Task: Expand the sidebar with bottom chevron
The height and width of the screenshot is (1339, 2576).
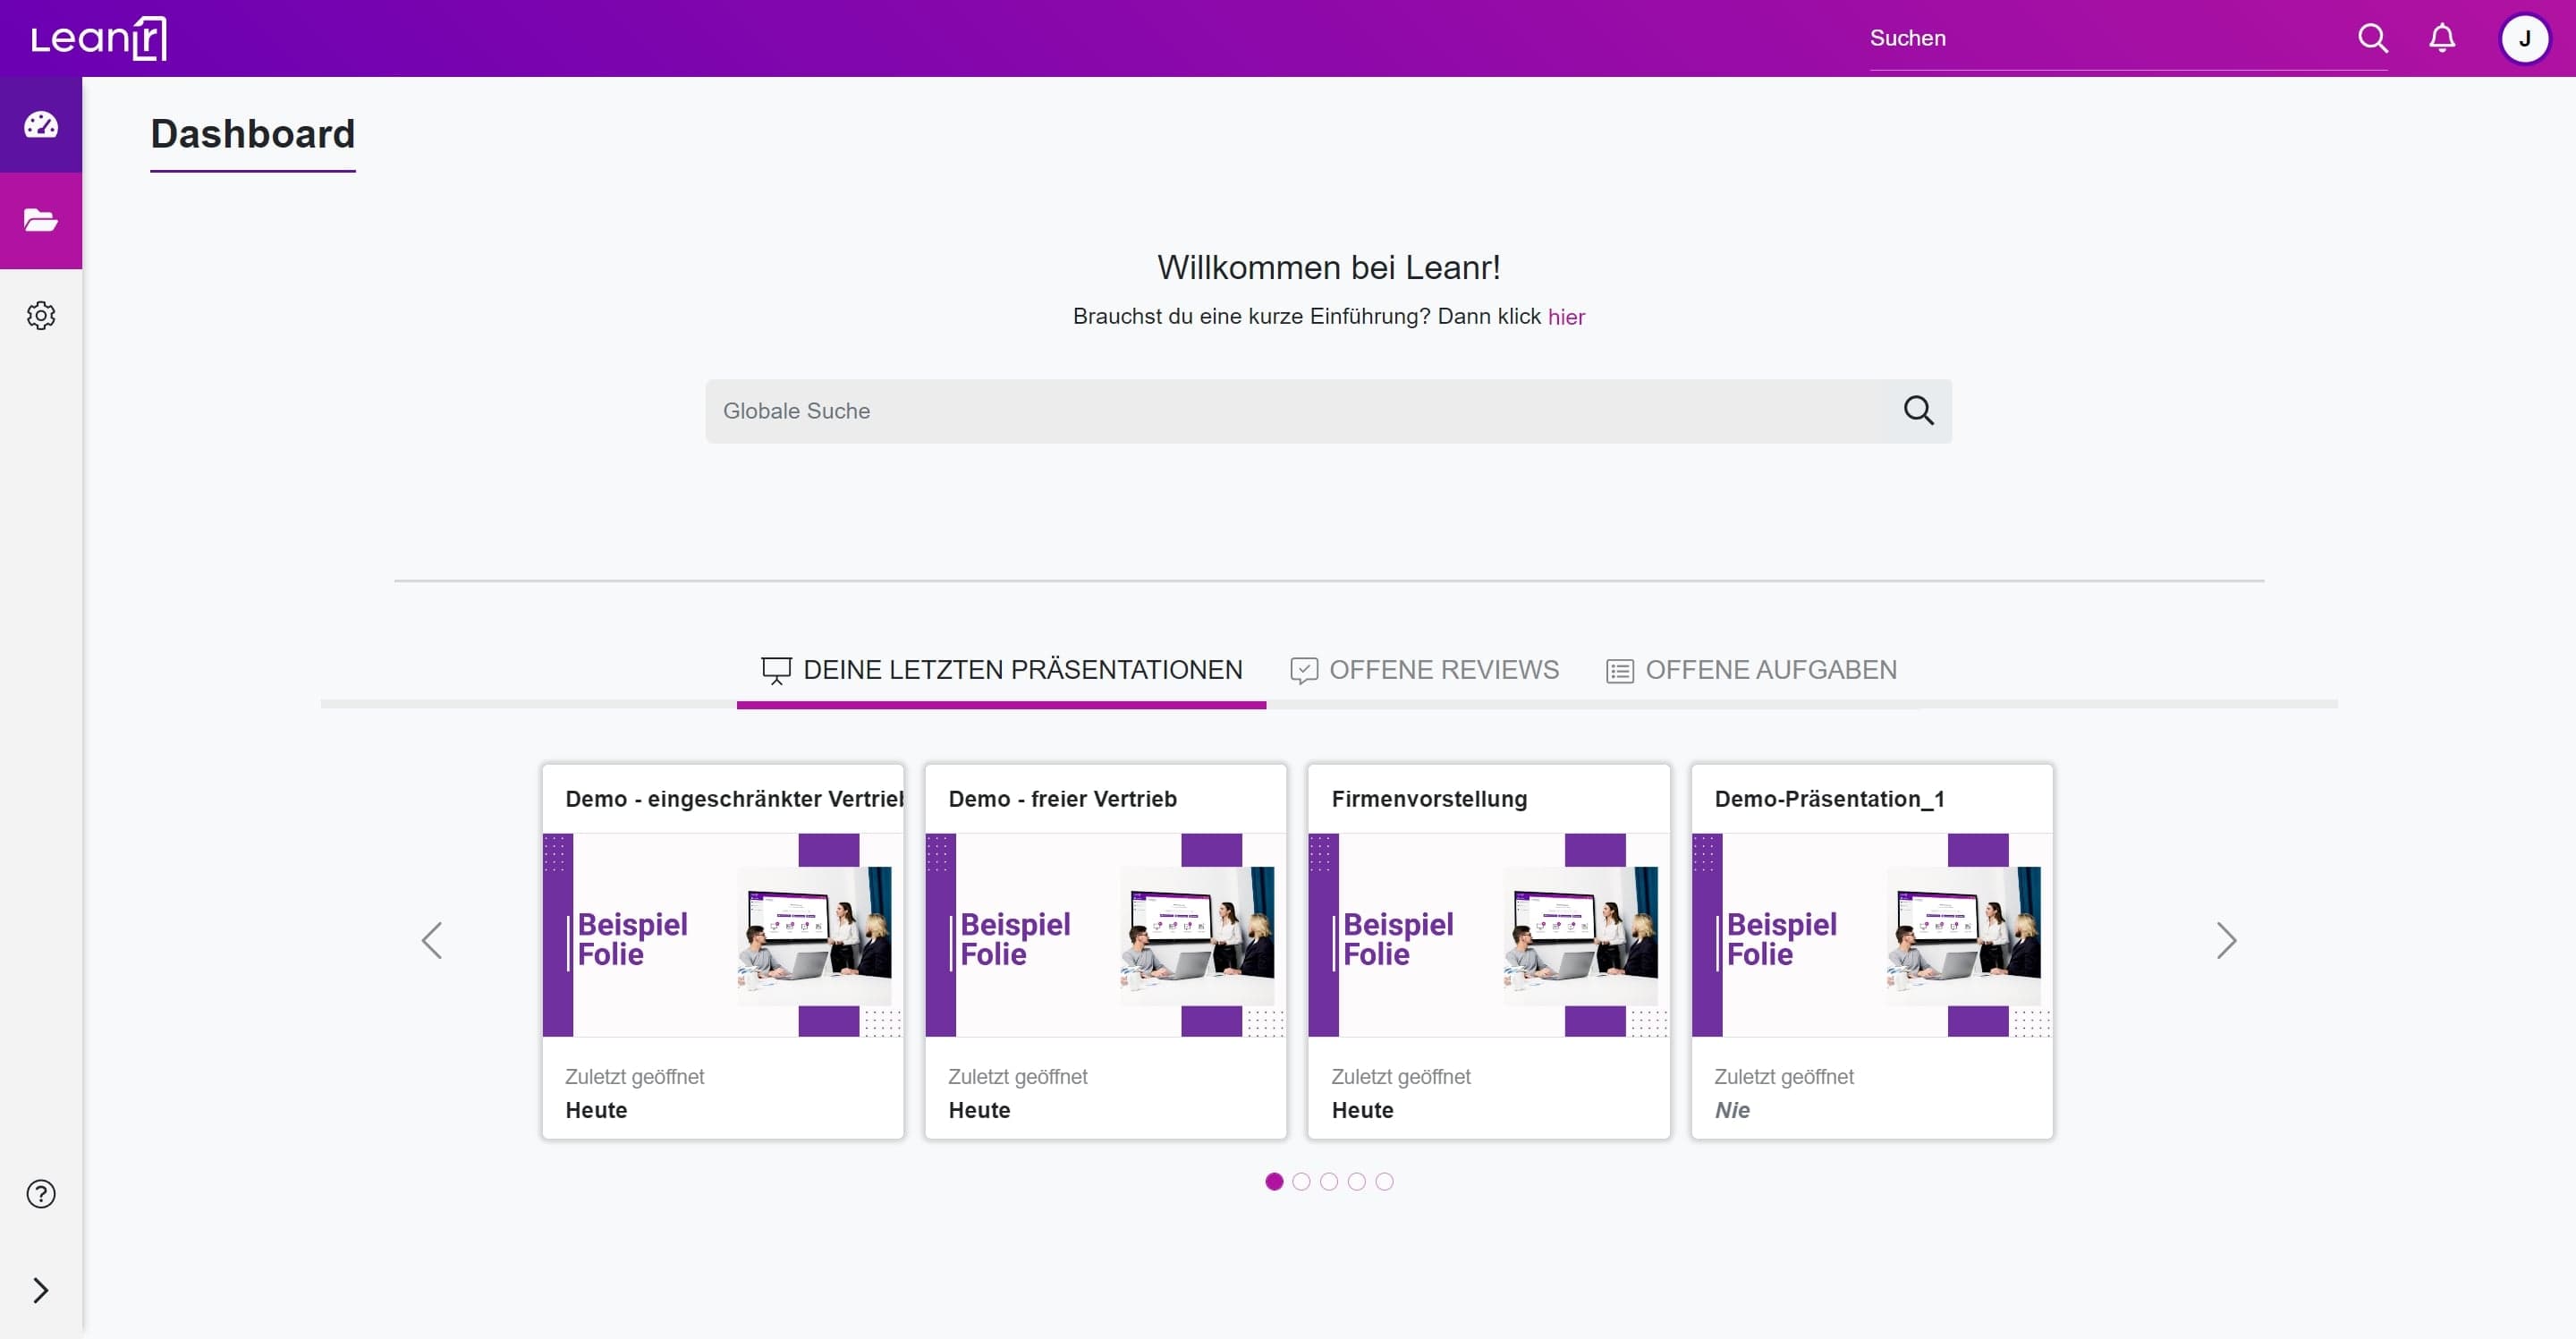Action: tap(41, 1290)
